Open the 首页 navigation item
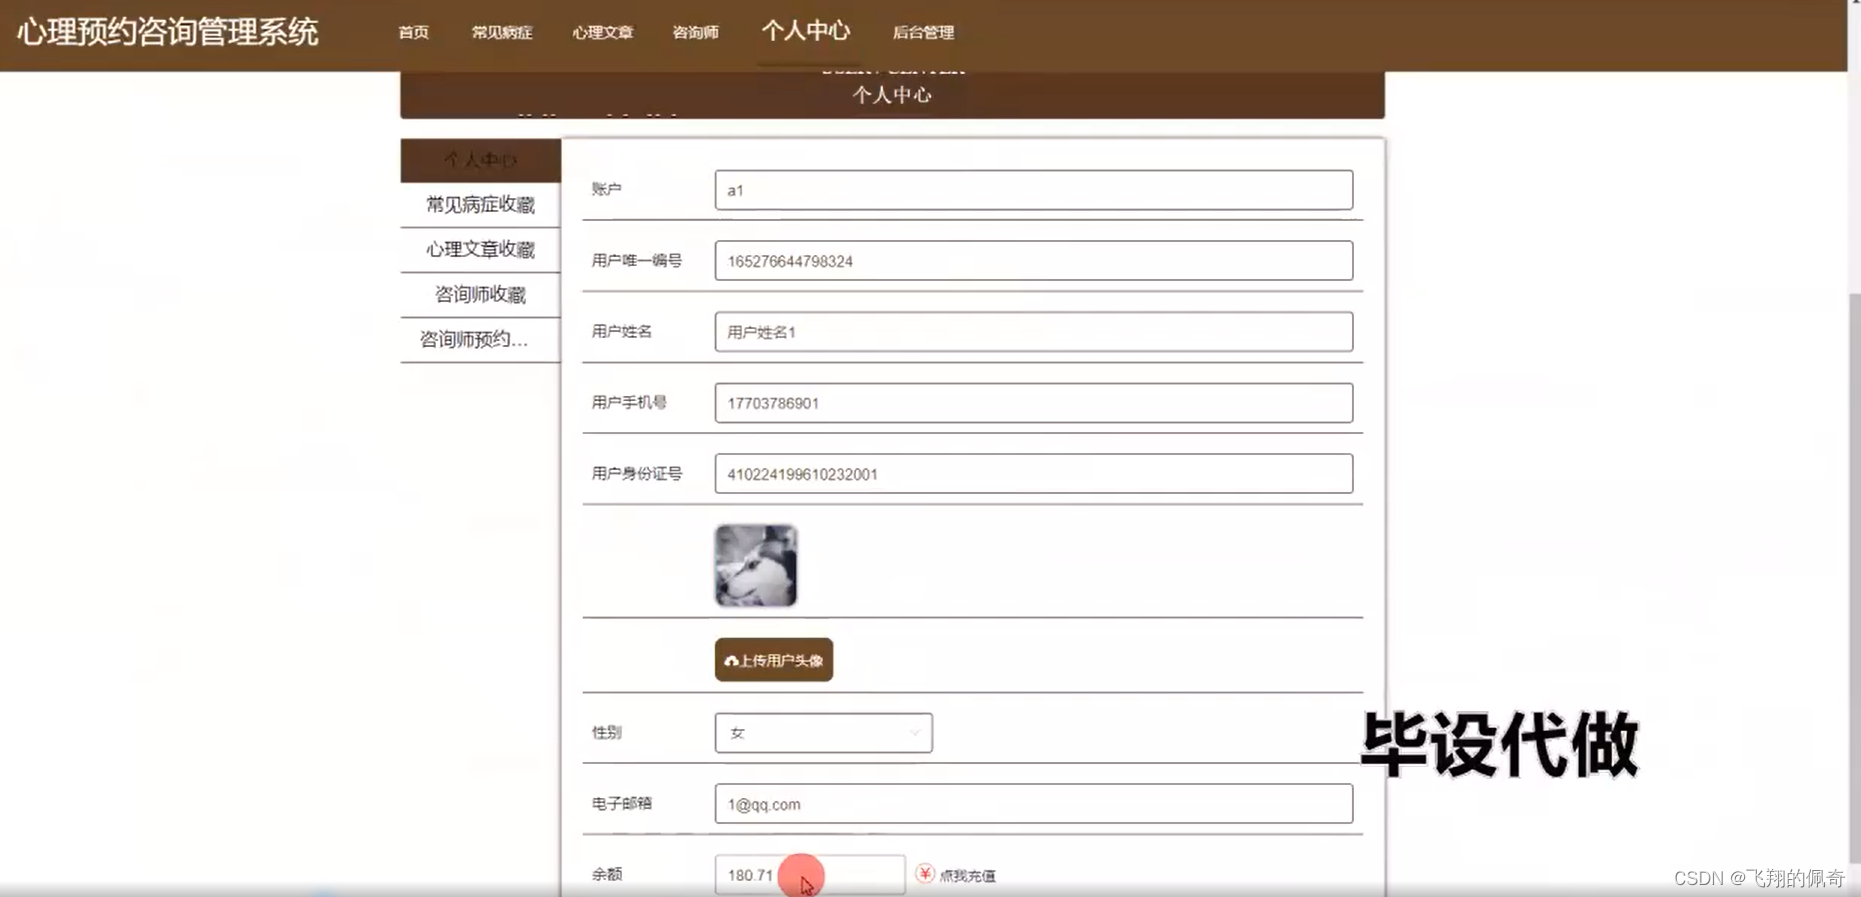This screenshot has height=897, width=1861. 413,32
